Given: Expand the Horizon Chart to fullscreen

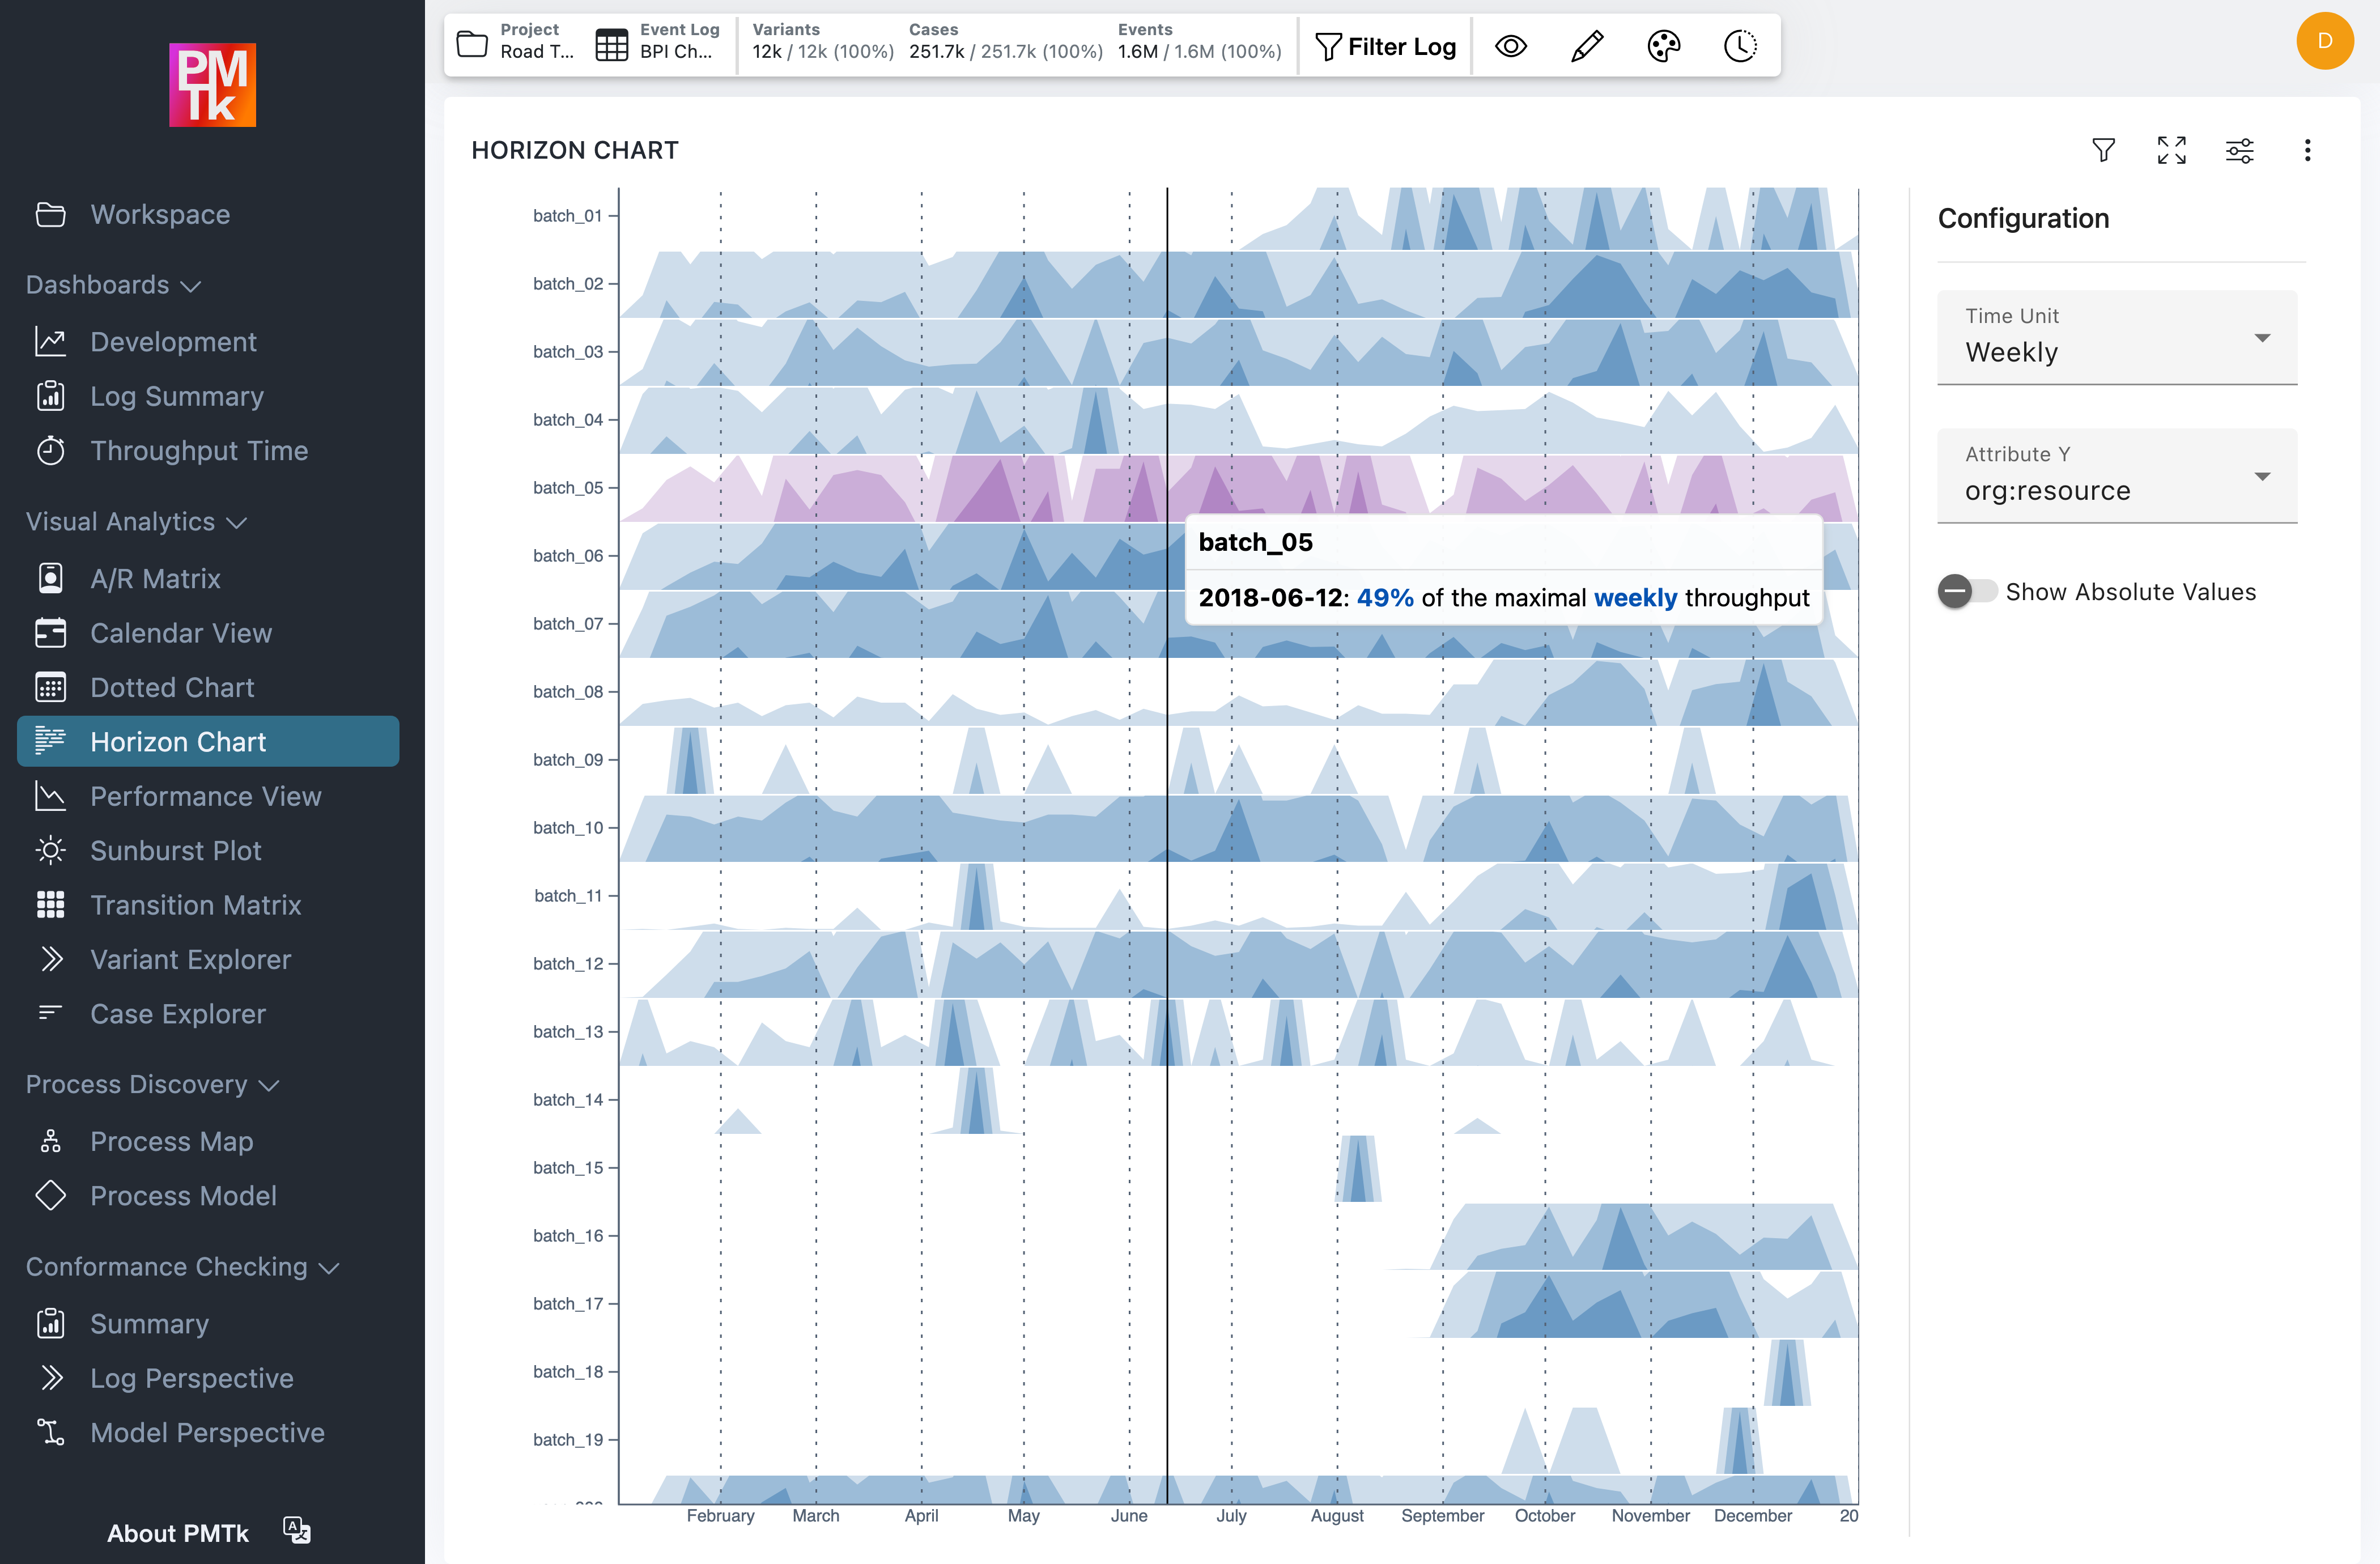Looking at the screenshot, I should [x=2171, y=150].
